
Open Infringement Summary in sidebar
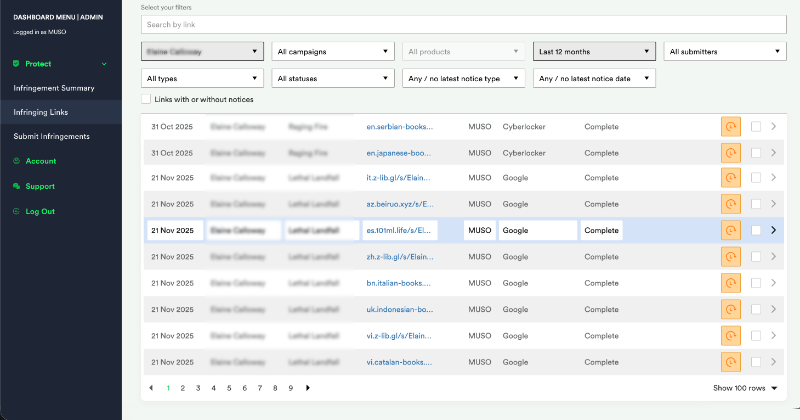(54, 88)
